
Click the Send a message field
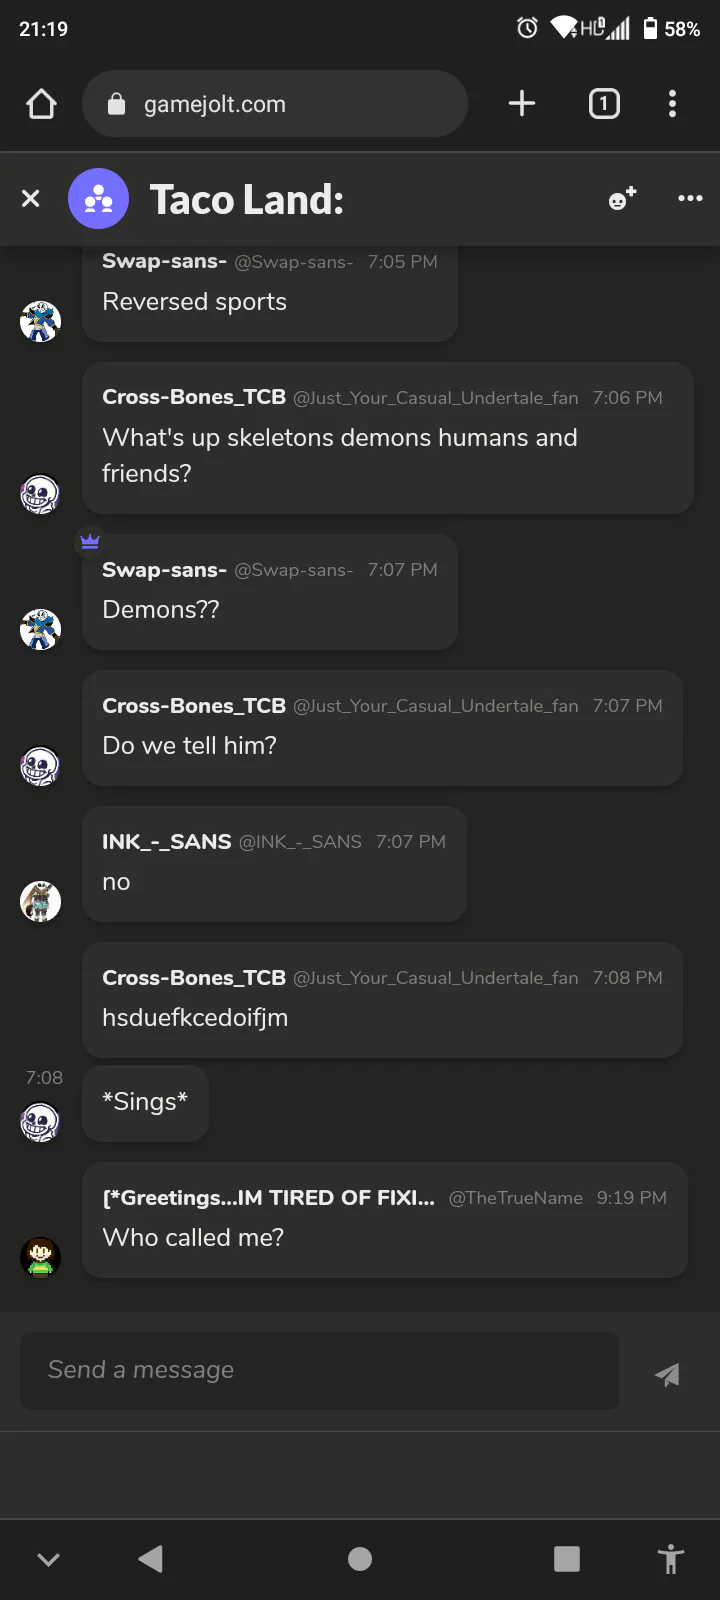pos(320,1370)
